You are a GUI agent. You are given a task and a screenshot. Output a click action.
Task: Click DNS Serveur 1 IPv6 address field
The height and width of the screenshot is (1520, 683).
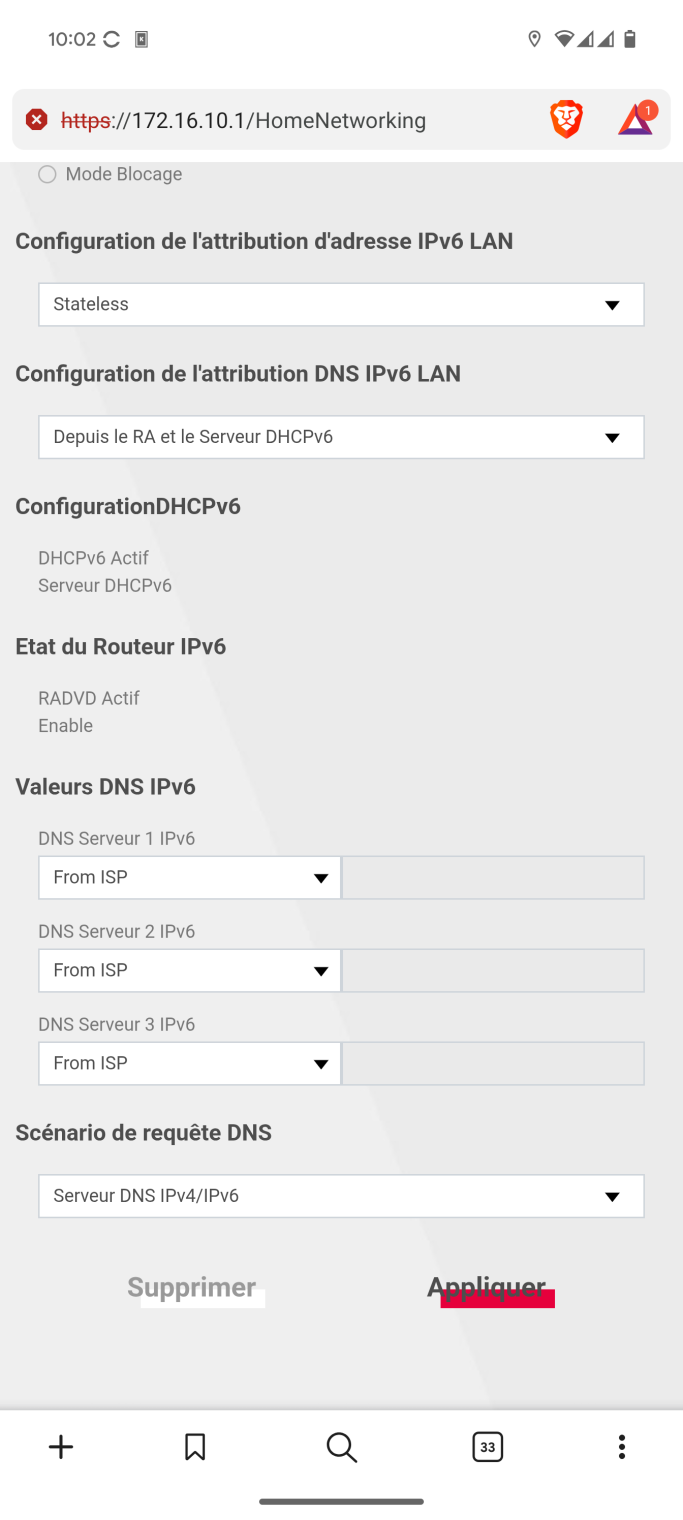[493, 878]
